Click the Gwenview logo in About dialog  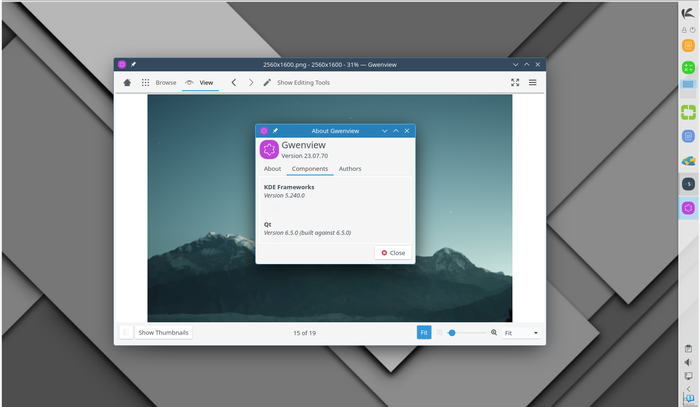point(269,150)
